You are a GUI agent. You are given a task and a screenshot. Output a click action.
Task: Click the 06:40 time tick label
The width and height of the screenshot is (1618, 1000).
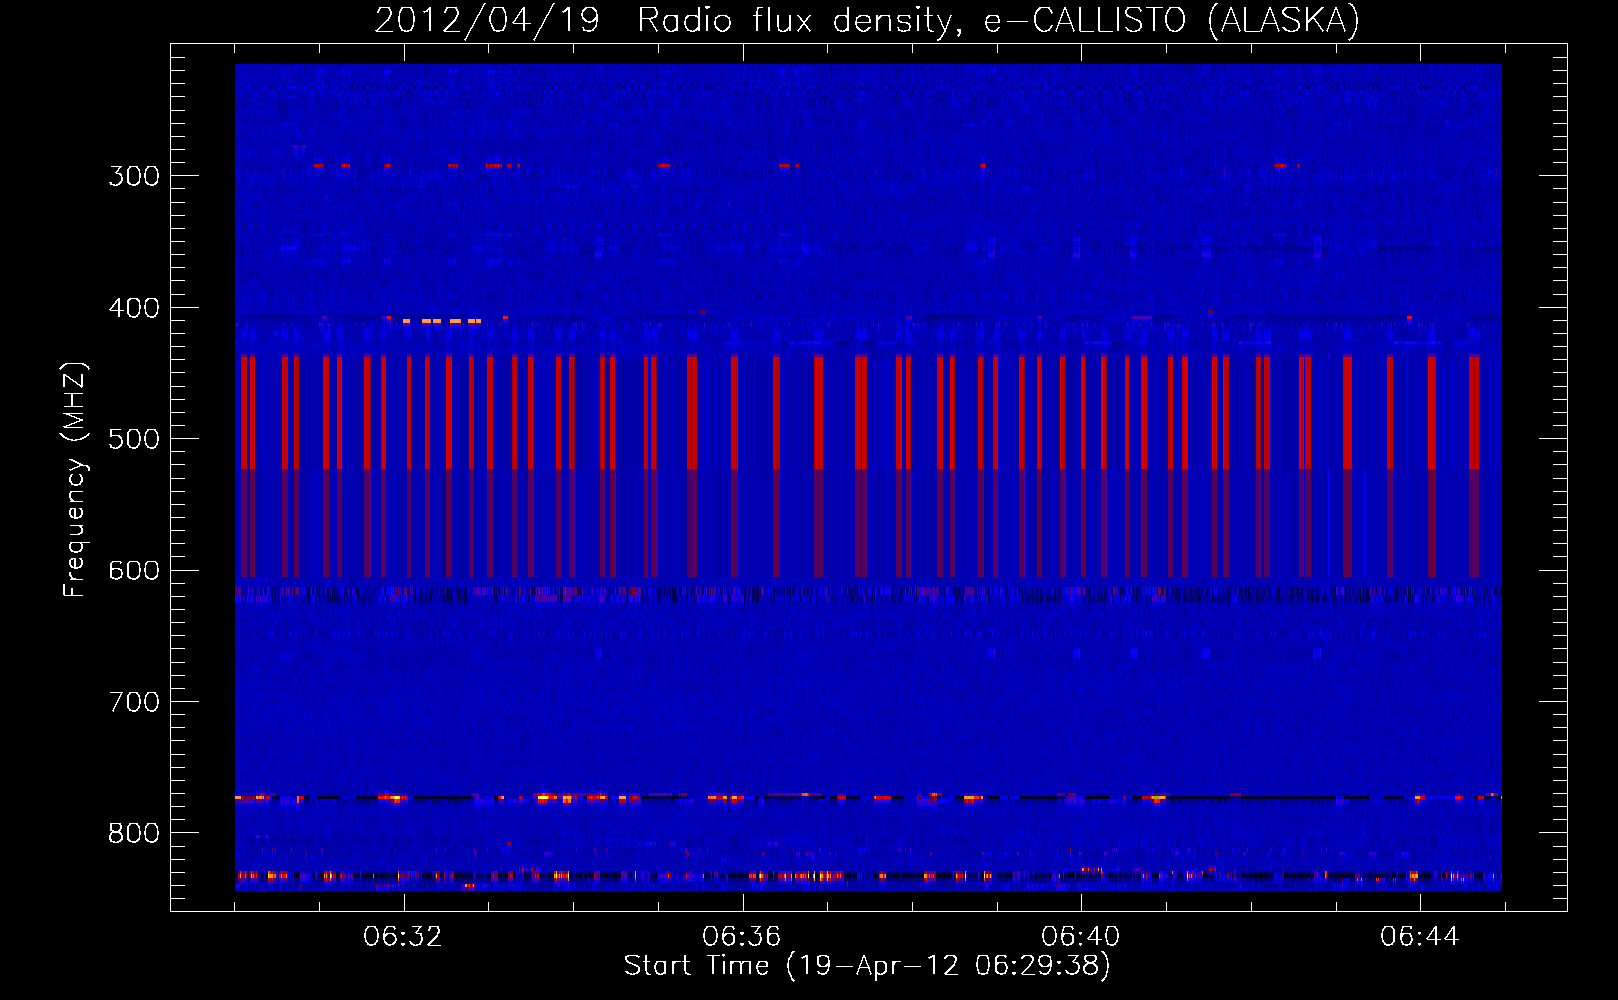(1080, 937)
